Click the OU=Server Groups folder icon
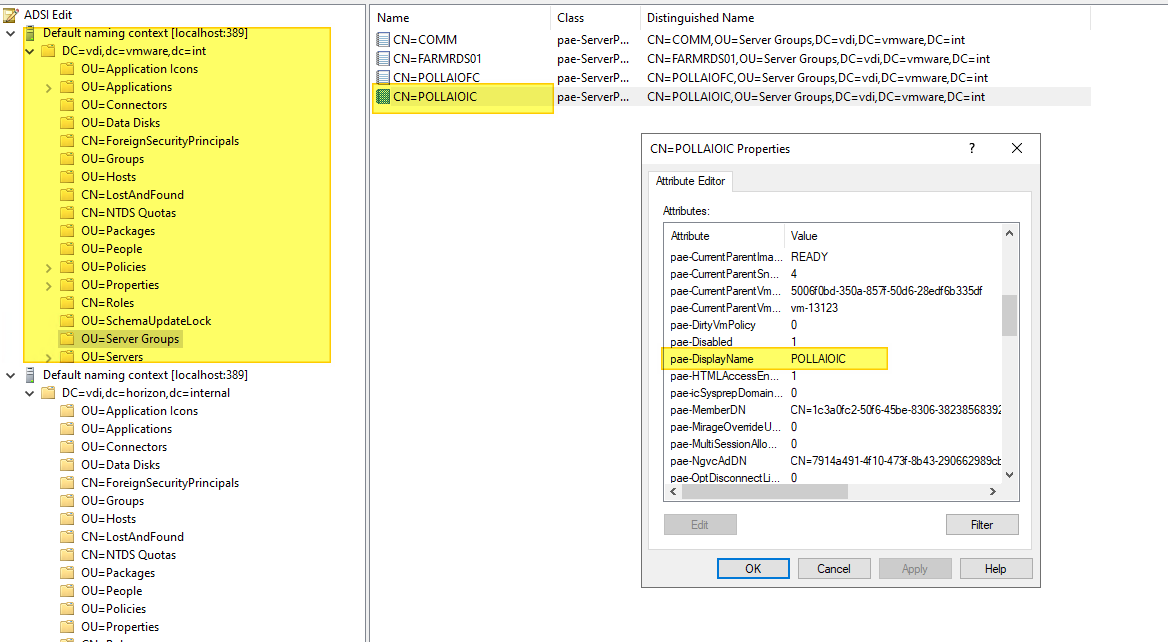The height and width of the screenshot is (642, 1168). coord(67,339)
